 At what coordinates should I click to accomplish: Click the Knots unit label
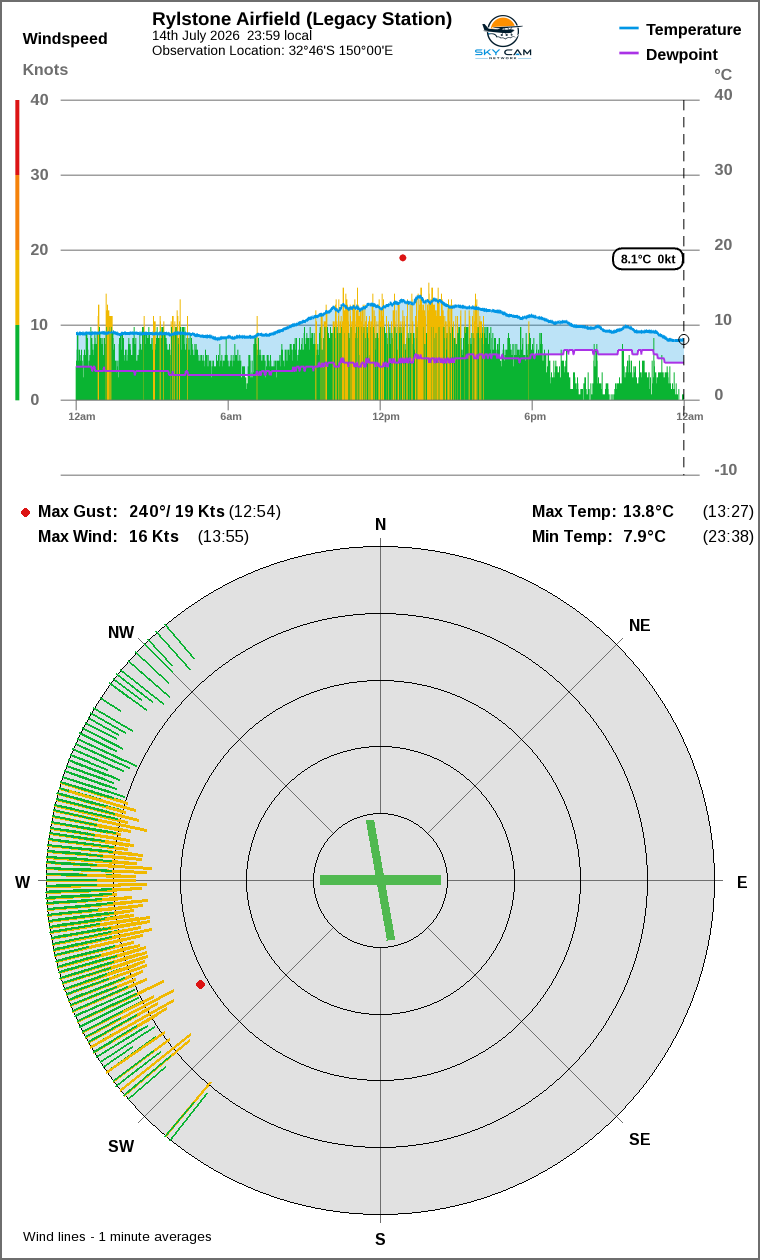point(46,70)
